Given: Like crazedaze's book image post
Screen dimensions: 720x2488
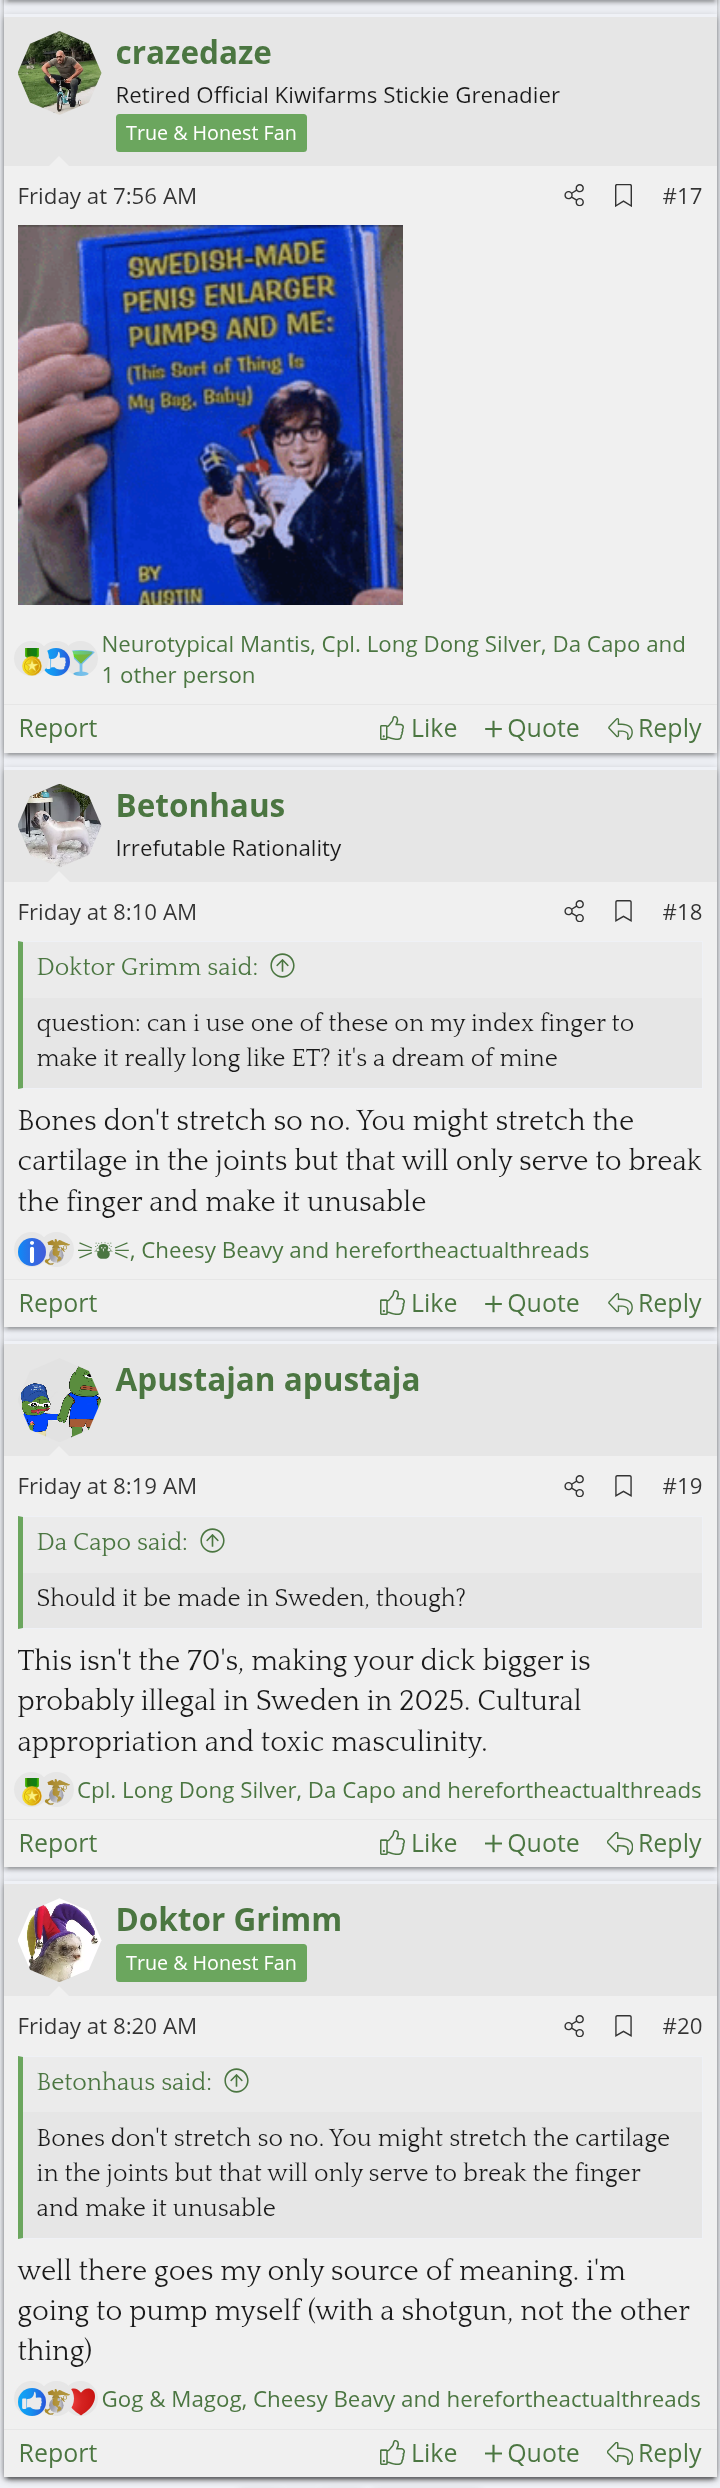Looking at the screenshot, I should point(418,728).
